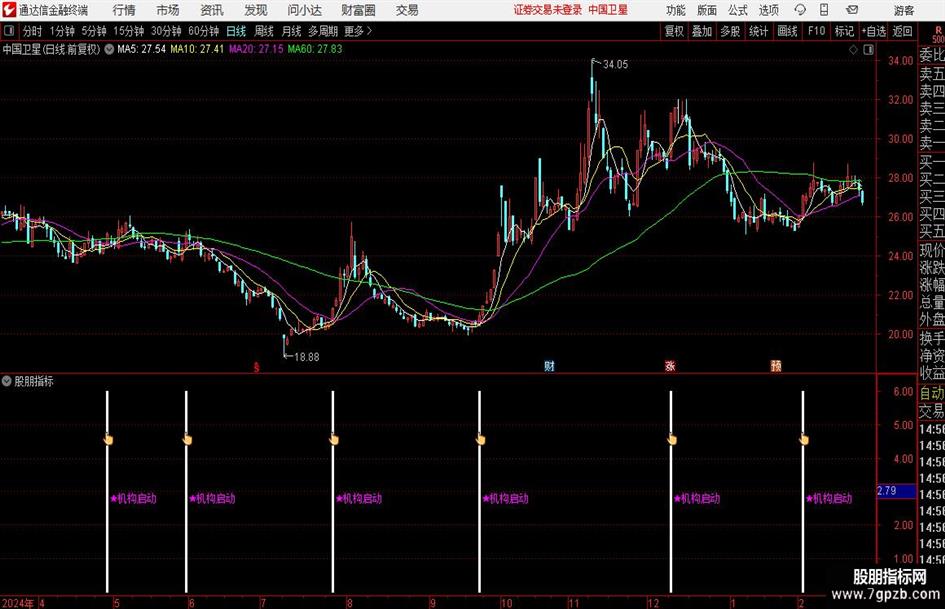This screenshot has height=609, width=945.
Task: Open the 发现 menu
Action: pyautogui.click(x=256, y=10)
